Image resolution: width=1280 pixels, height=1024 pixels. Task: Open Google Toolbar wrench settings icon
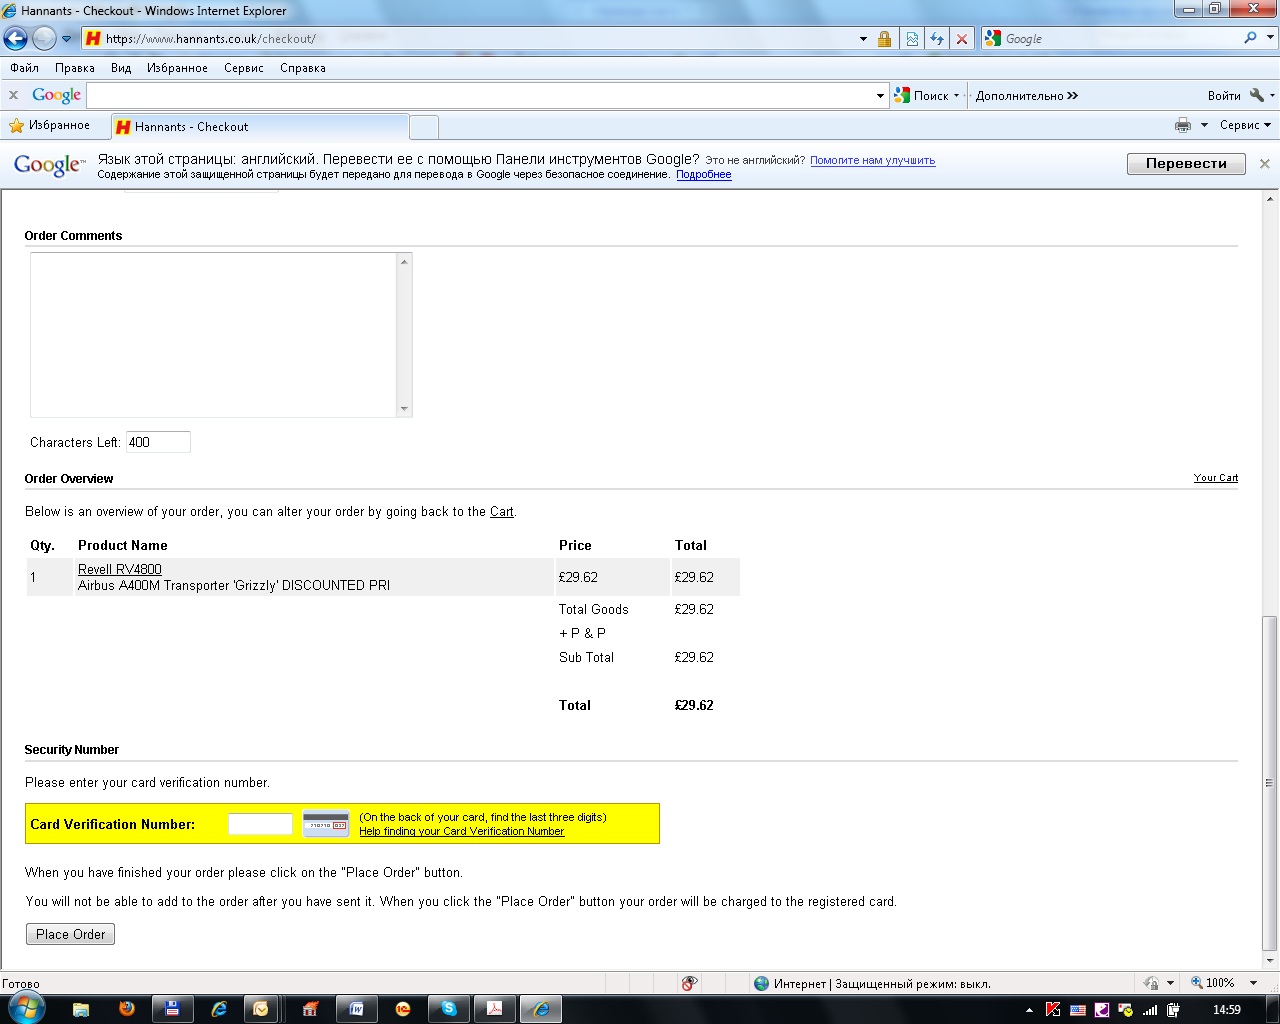1257,96
